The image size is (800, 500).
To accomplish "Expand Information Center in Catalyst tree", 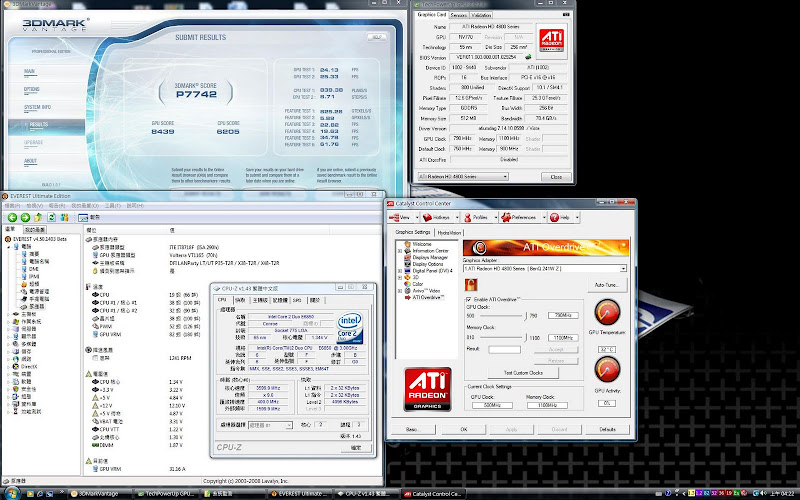I will [399, 251].
